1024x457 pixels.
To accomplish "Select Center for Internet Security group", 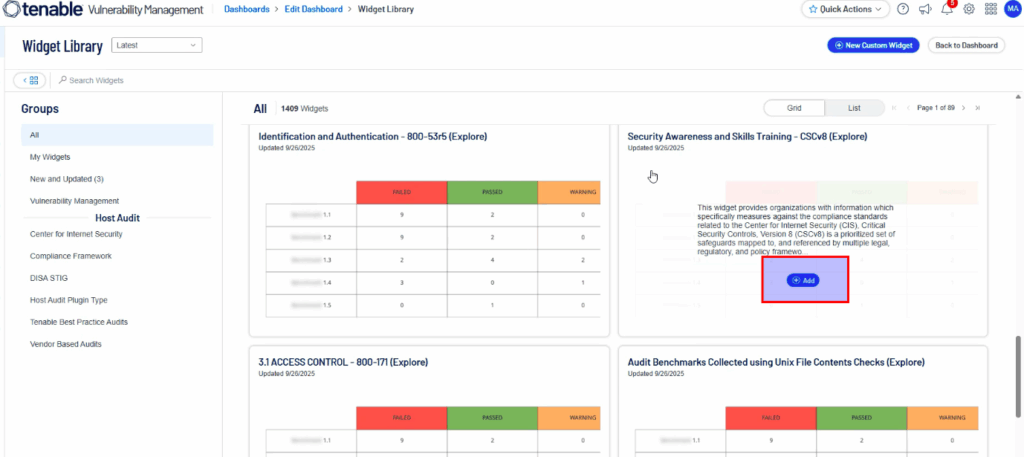I will pos(76,234).
